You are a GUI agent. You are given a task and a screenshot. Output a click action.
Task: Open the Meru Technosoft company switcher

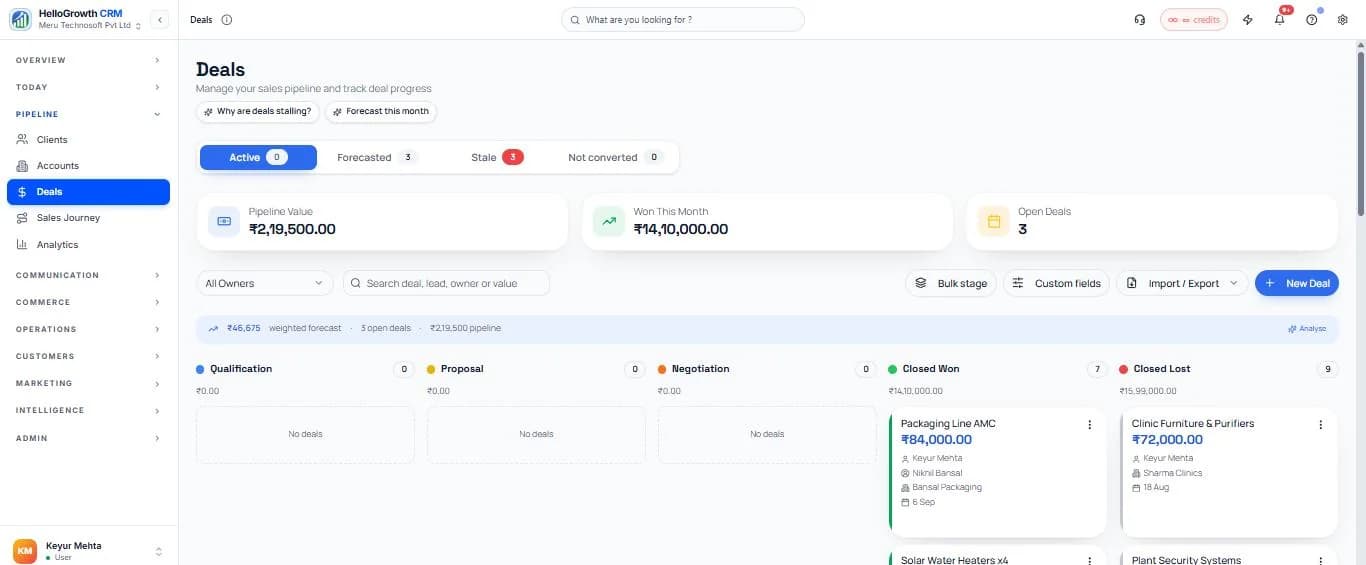click(x=90, y=25)
